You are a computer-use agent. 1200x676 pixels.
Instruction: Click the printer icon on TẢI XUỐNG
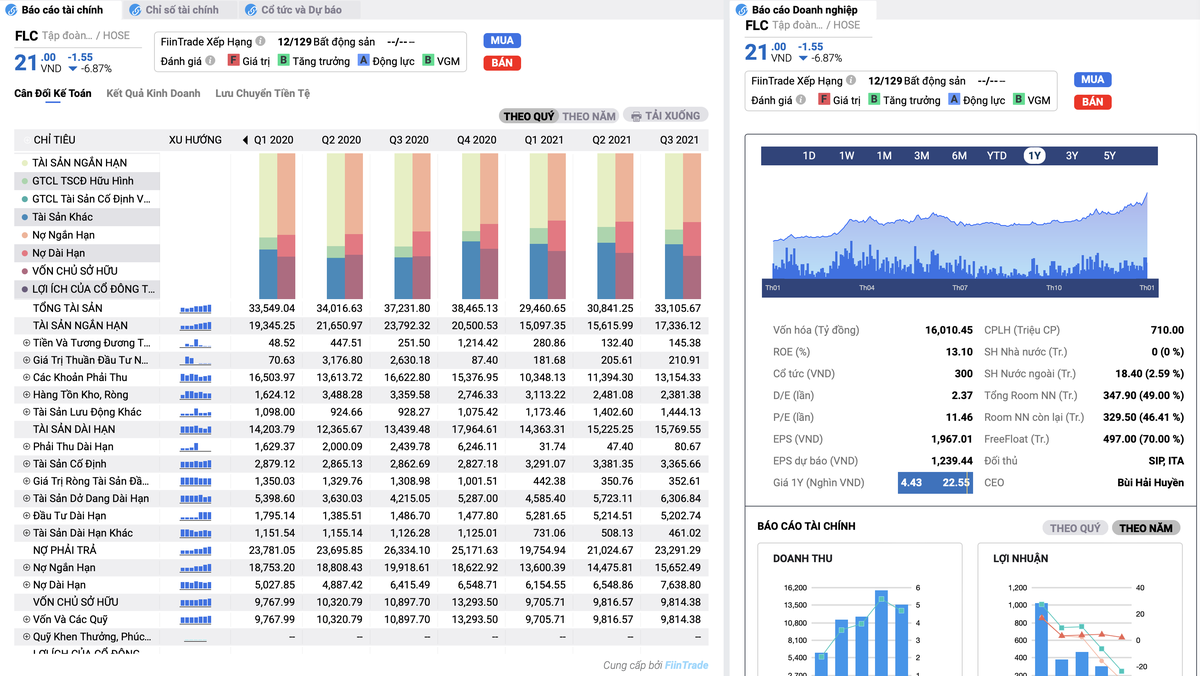(636, 116)
